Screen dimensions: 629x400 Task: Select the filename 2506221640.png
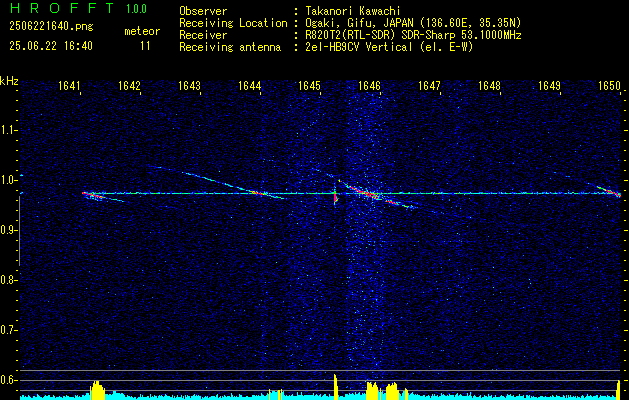coord(51,27)
